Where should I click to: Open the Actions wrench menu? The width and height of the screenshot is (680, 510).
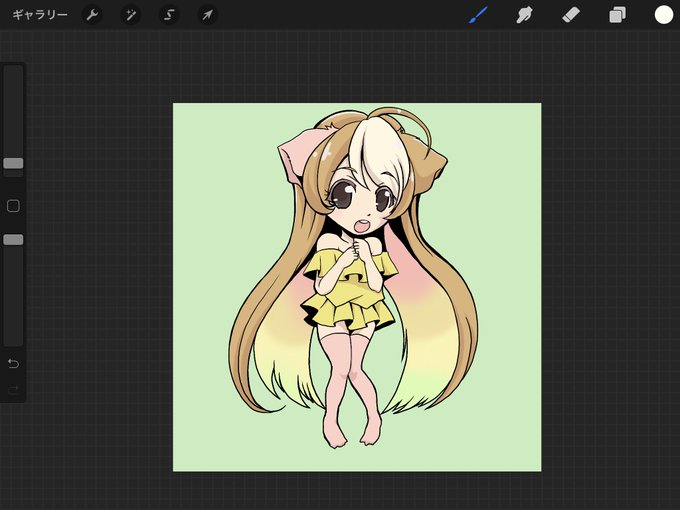point(92,15)
